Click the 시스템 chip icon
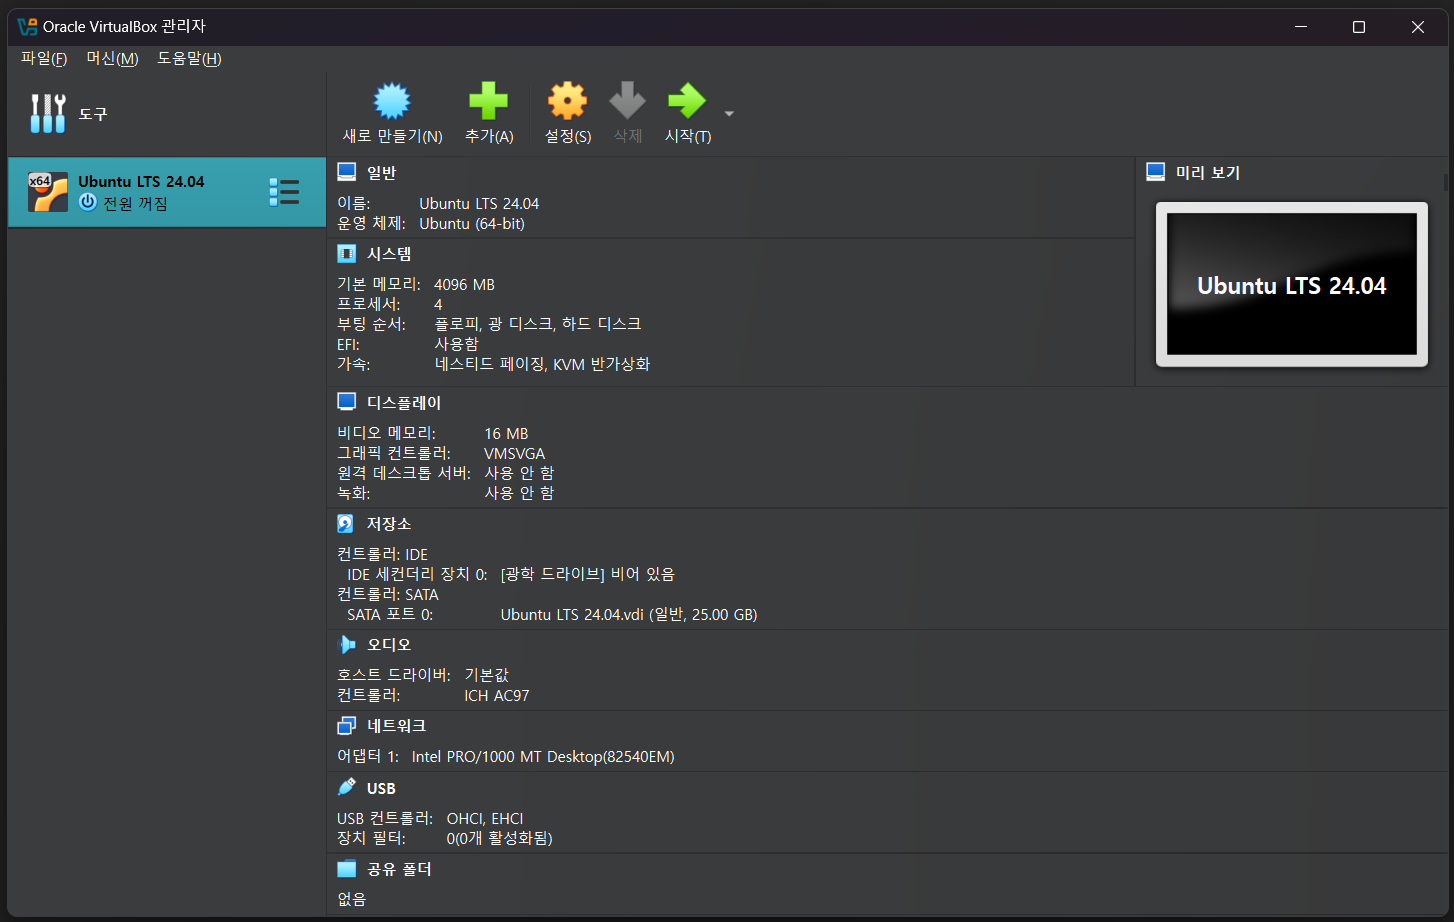 click(347, 253)
